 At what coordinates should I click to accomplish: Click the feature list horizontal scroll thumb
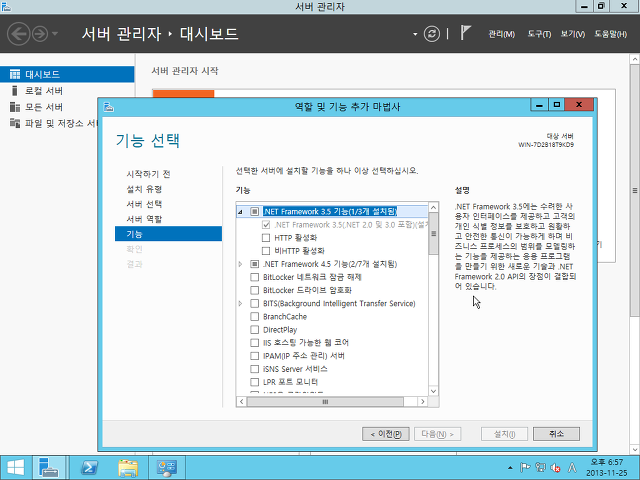325,402
